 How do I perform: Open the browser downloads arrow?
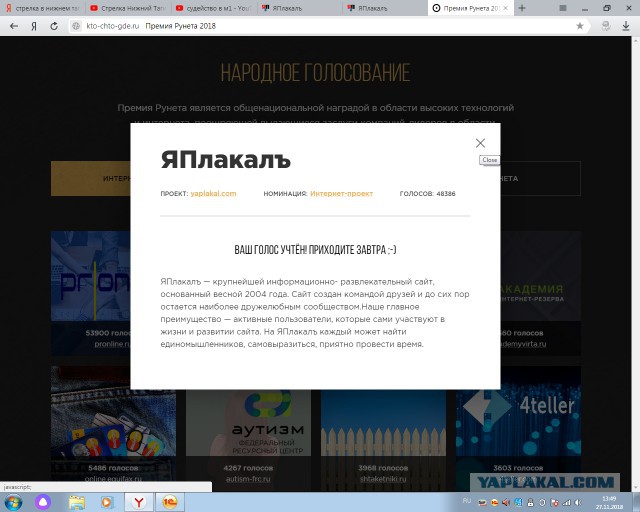click(626, 26)
